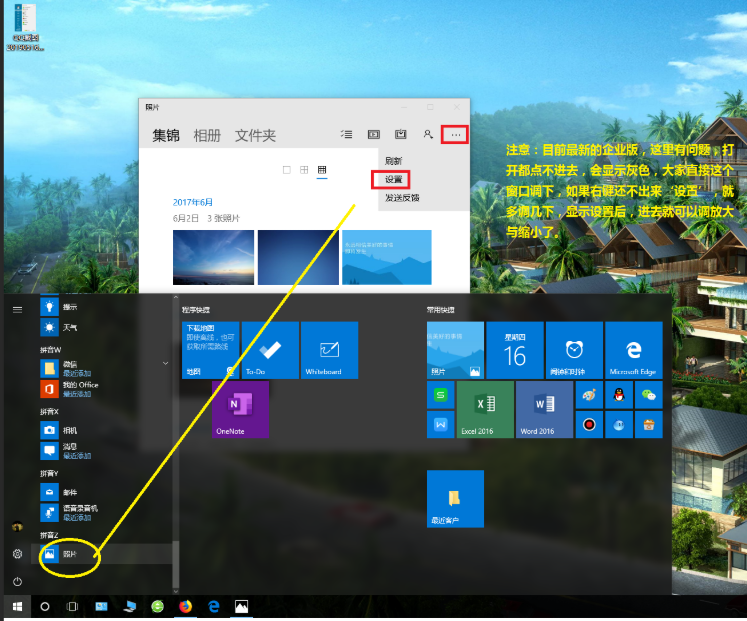The width and height of the screenshot is (747, 621).
Task: Open the green WPS Spreadsheets S tile
Action: 441,395
